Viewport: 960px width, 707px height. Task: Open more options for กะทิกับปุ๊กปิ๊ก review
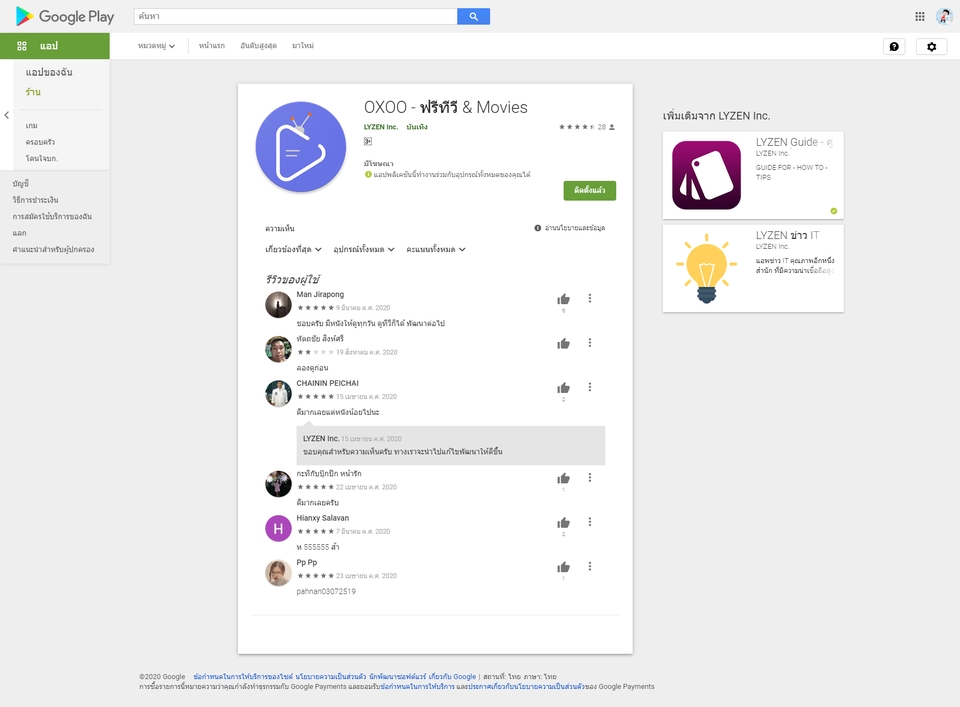(590, 477)
